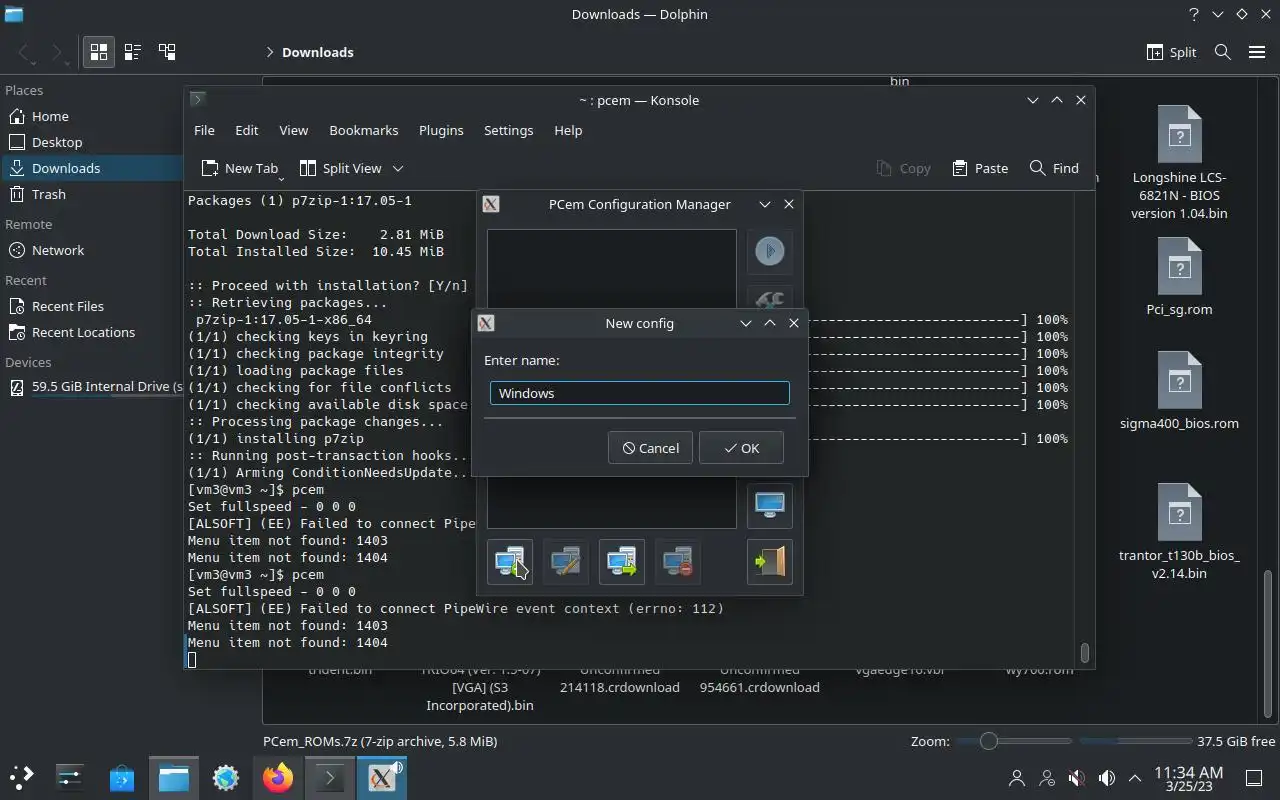The width and height of the screenshot is (1280, 800).
Task: Confirm New config with OK button
Action: tap(741, 448)
